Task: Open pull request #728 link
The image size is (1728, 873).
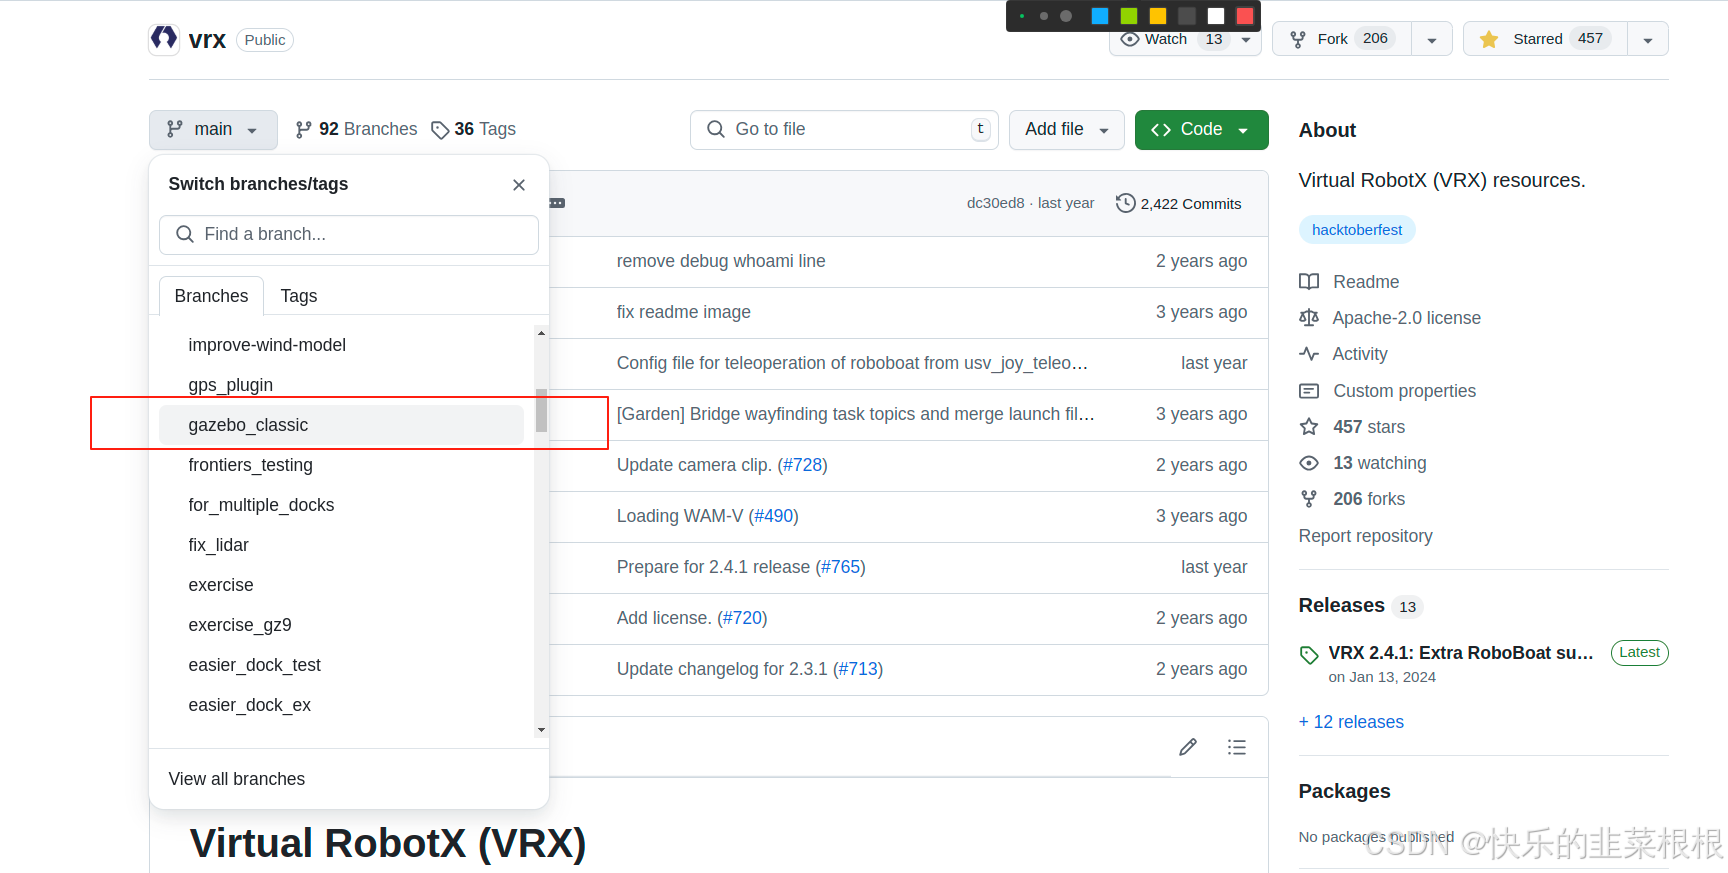Action: click(x=802, y=465)
